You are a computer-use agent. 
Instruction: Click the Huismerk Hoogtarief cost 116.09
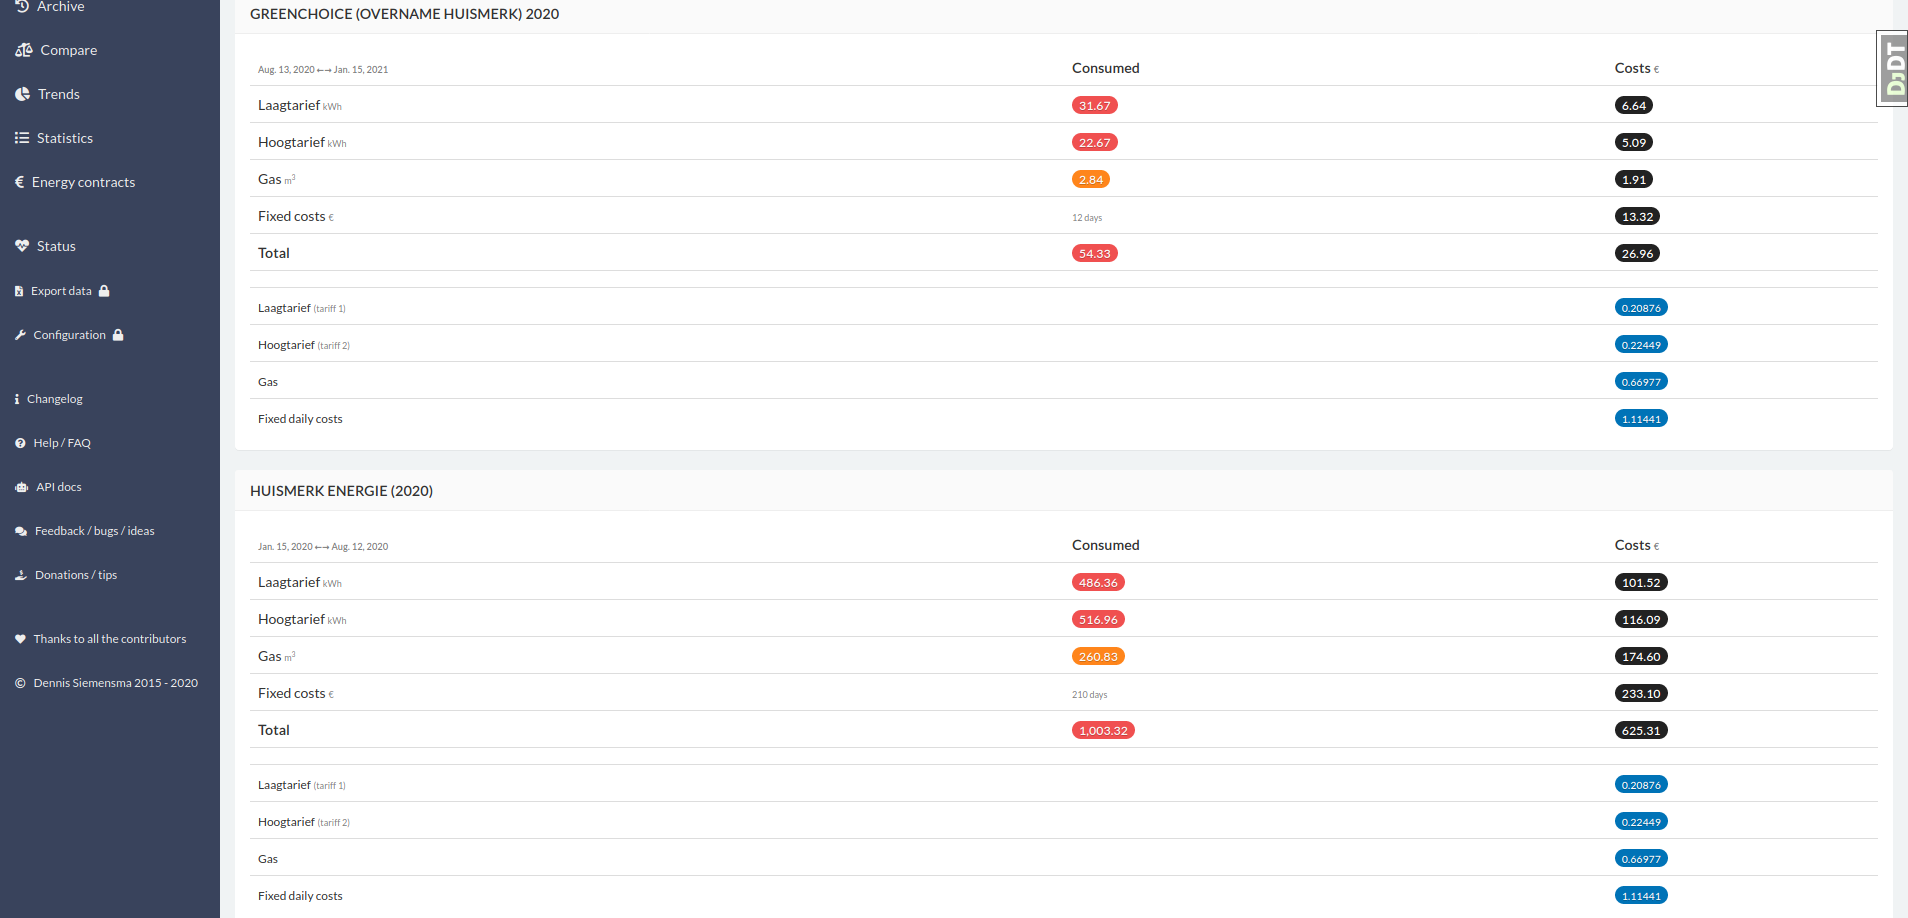pos(1641,619)
